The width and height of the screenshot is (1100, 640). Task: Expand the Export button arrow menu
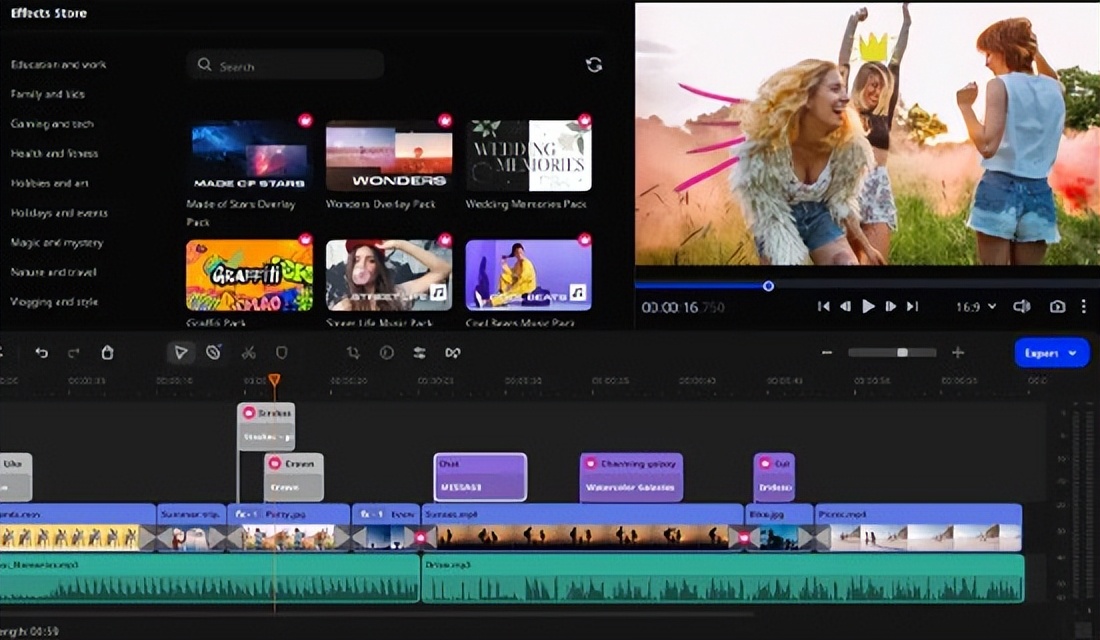[x=1073, y=353]
